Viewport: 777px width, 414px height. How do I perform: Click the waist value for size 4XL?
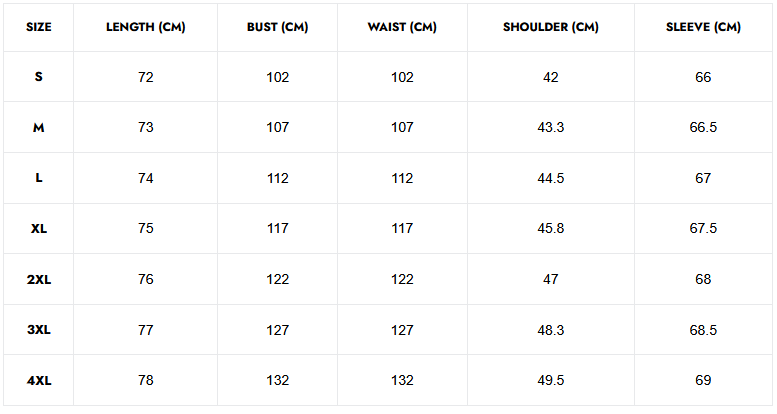click(x=403, y=380)
